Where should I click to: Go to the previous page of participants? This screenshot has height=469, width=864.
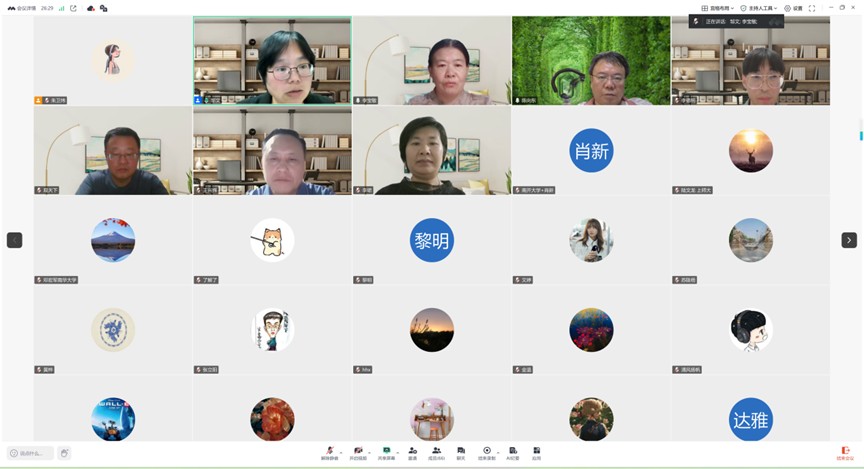(14, 240)
